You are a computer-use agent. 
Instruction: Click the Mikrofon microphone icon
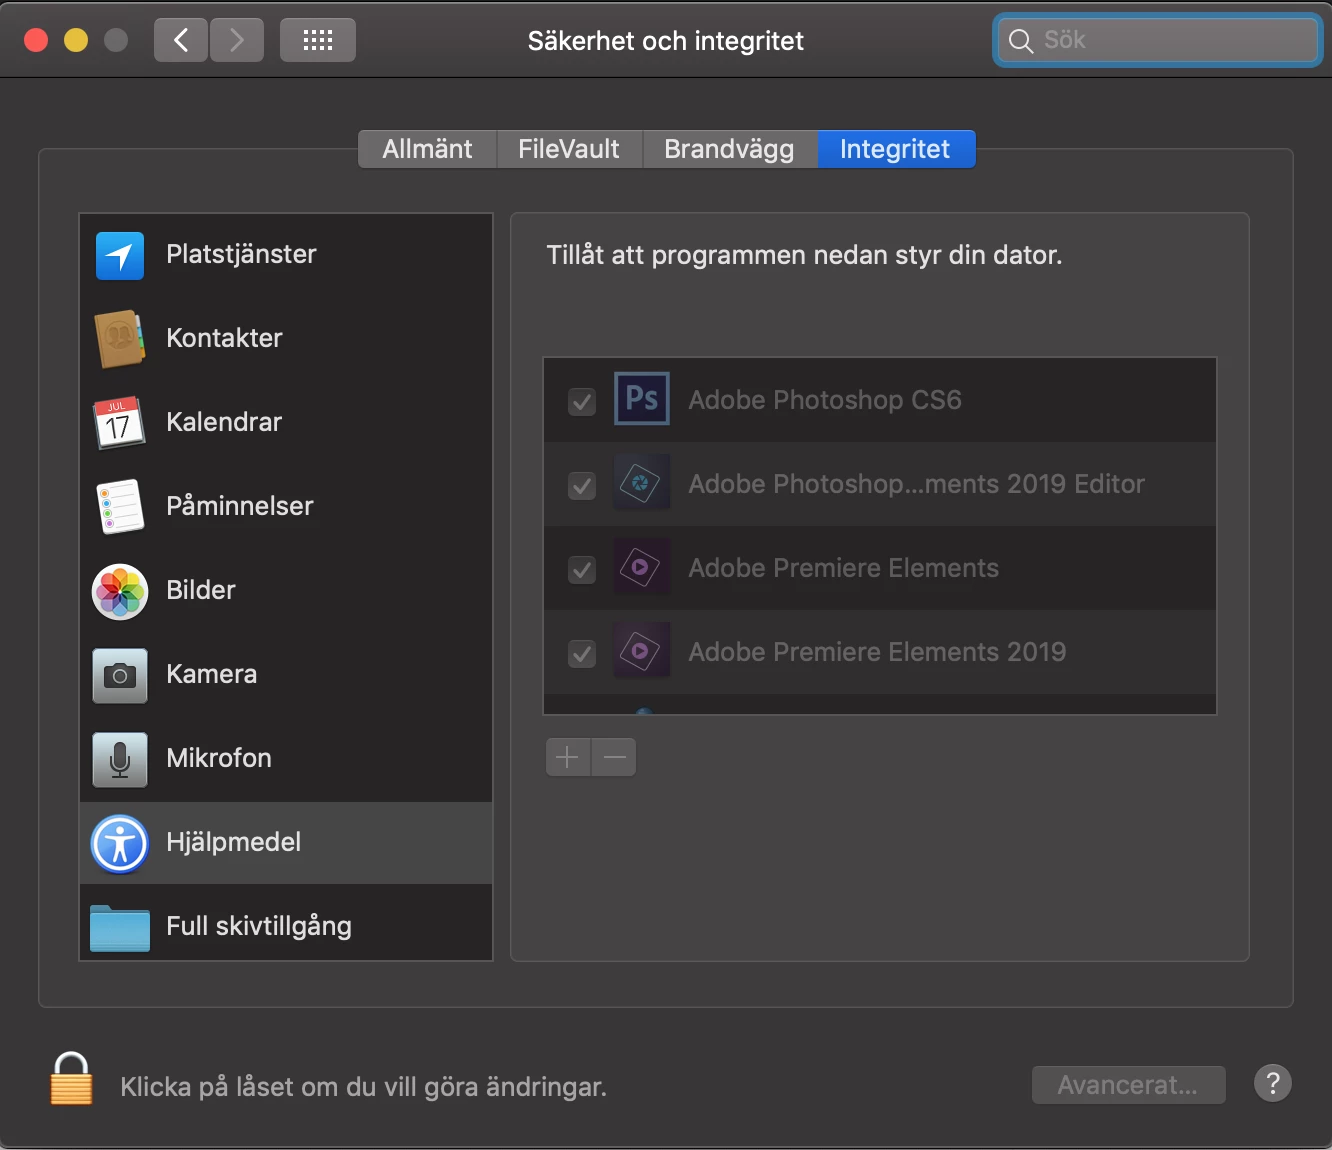[x=120, y=759]
